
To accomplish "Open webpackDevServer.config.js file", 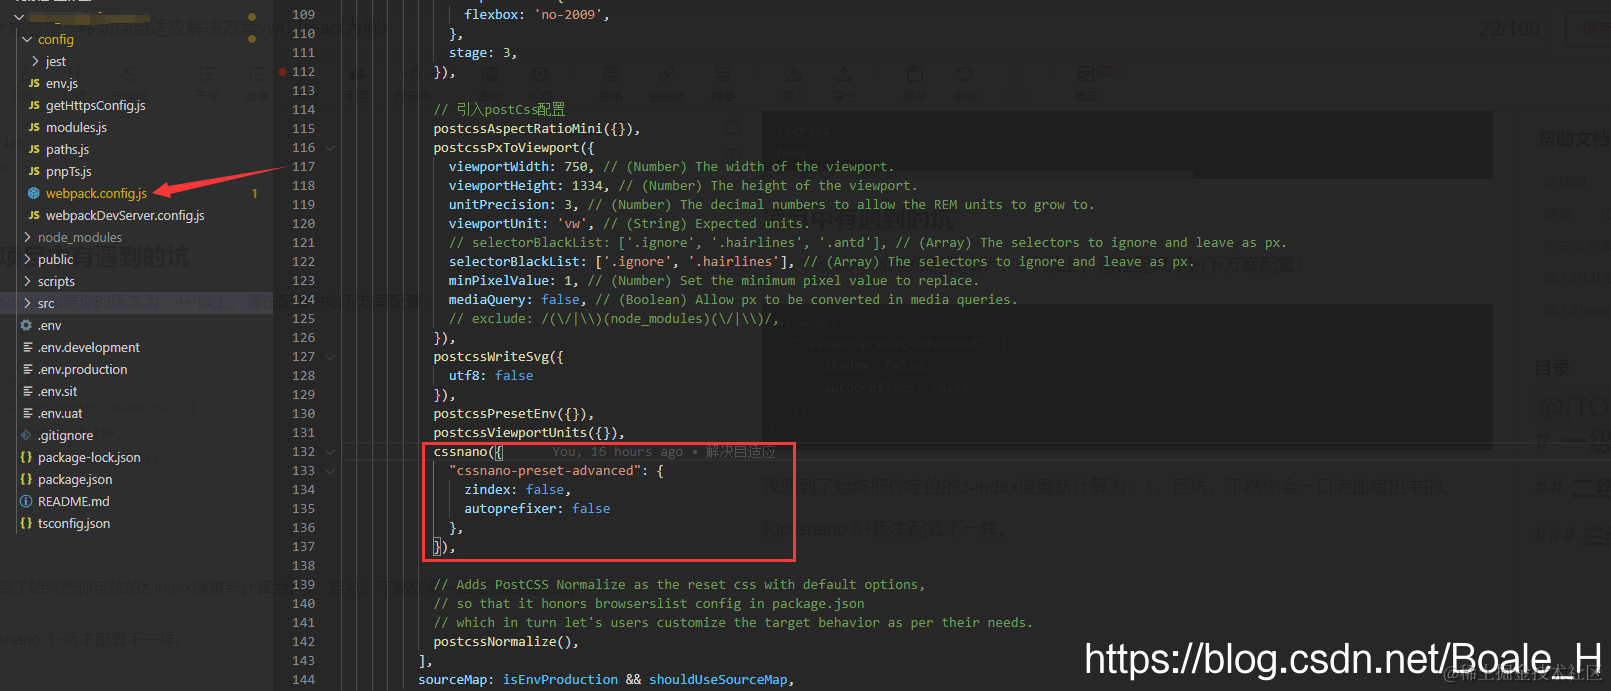I will [x=125, y=216].
